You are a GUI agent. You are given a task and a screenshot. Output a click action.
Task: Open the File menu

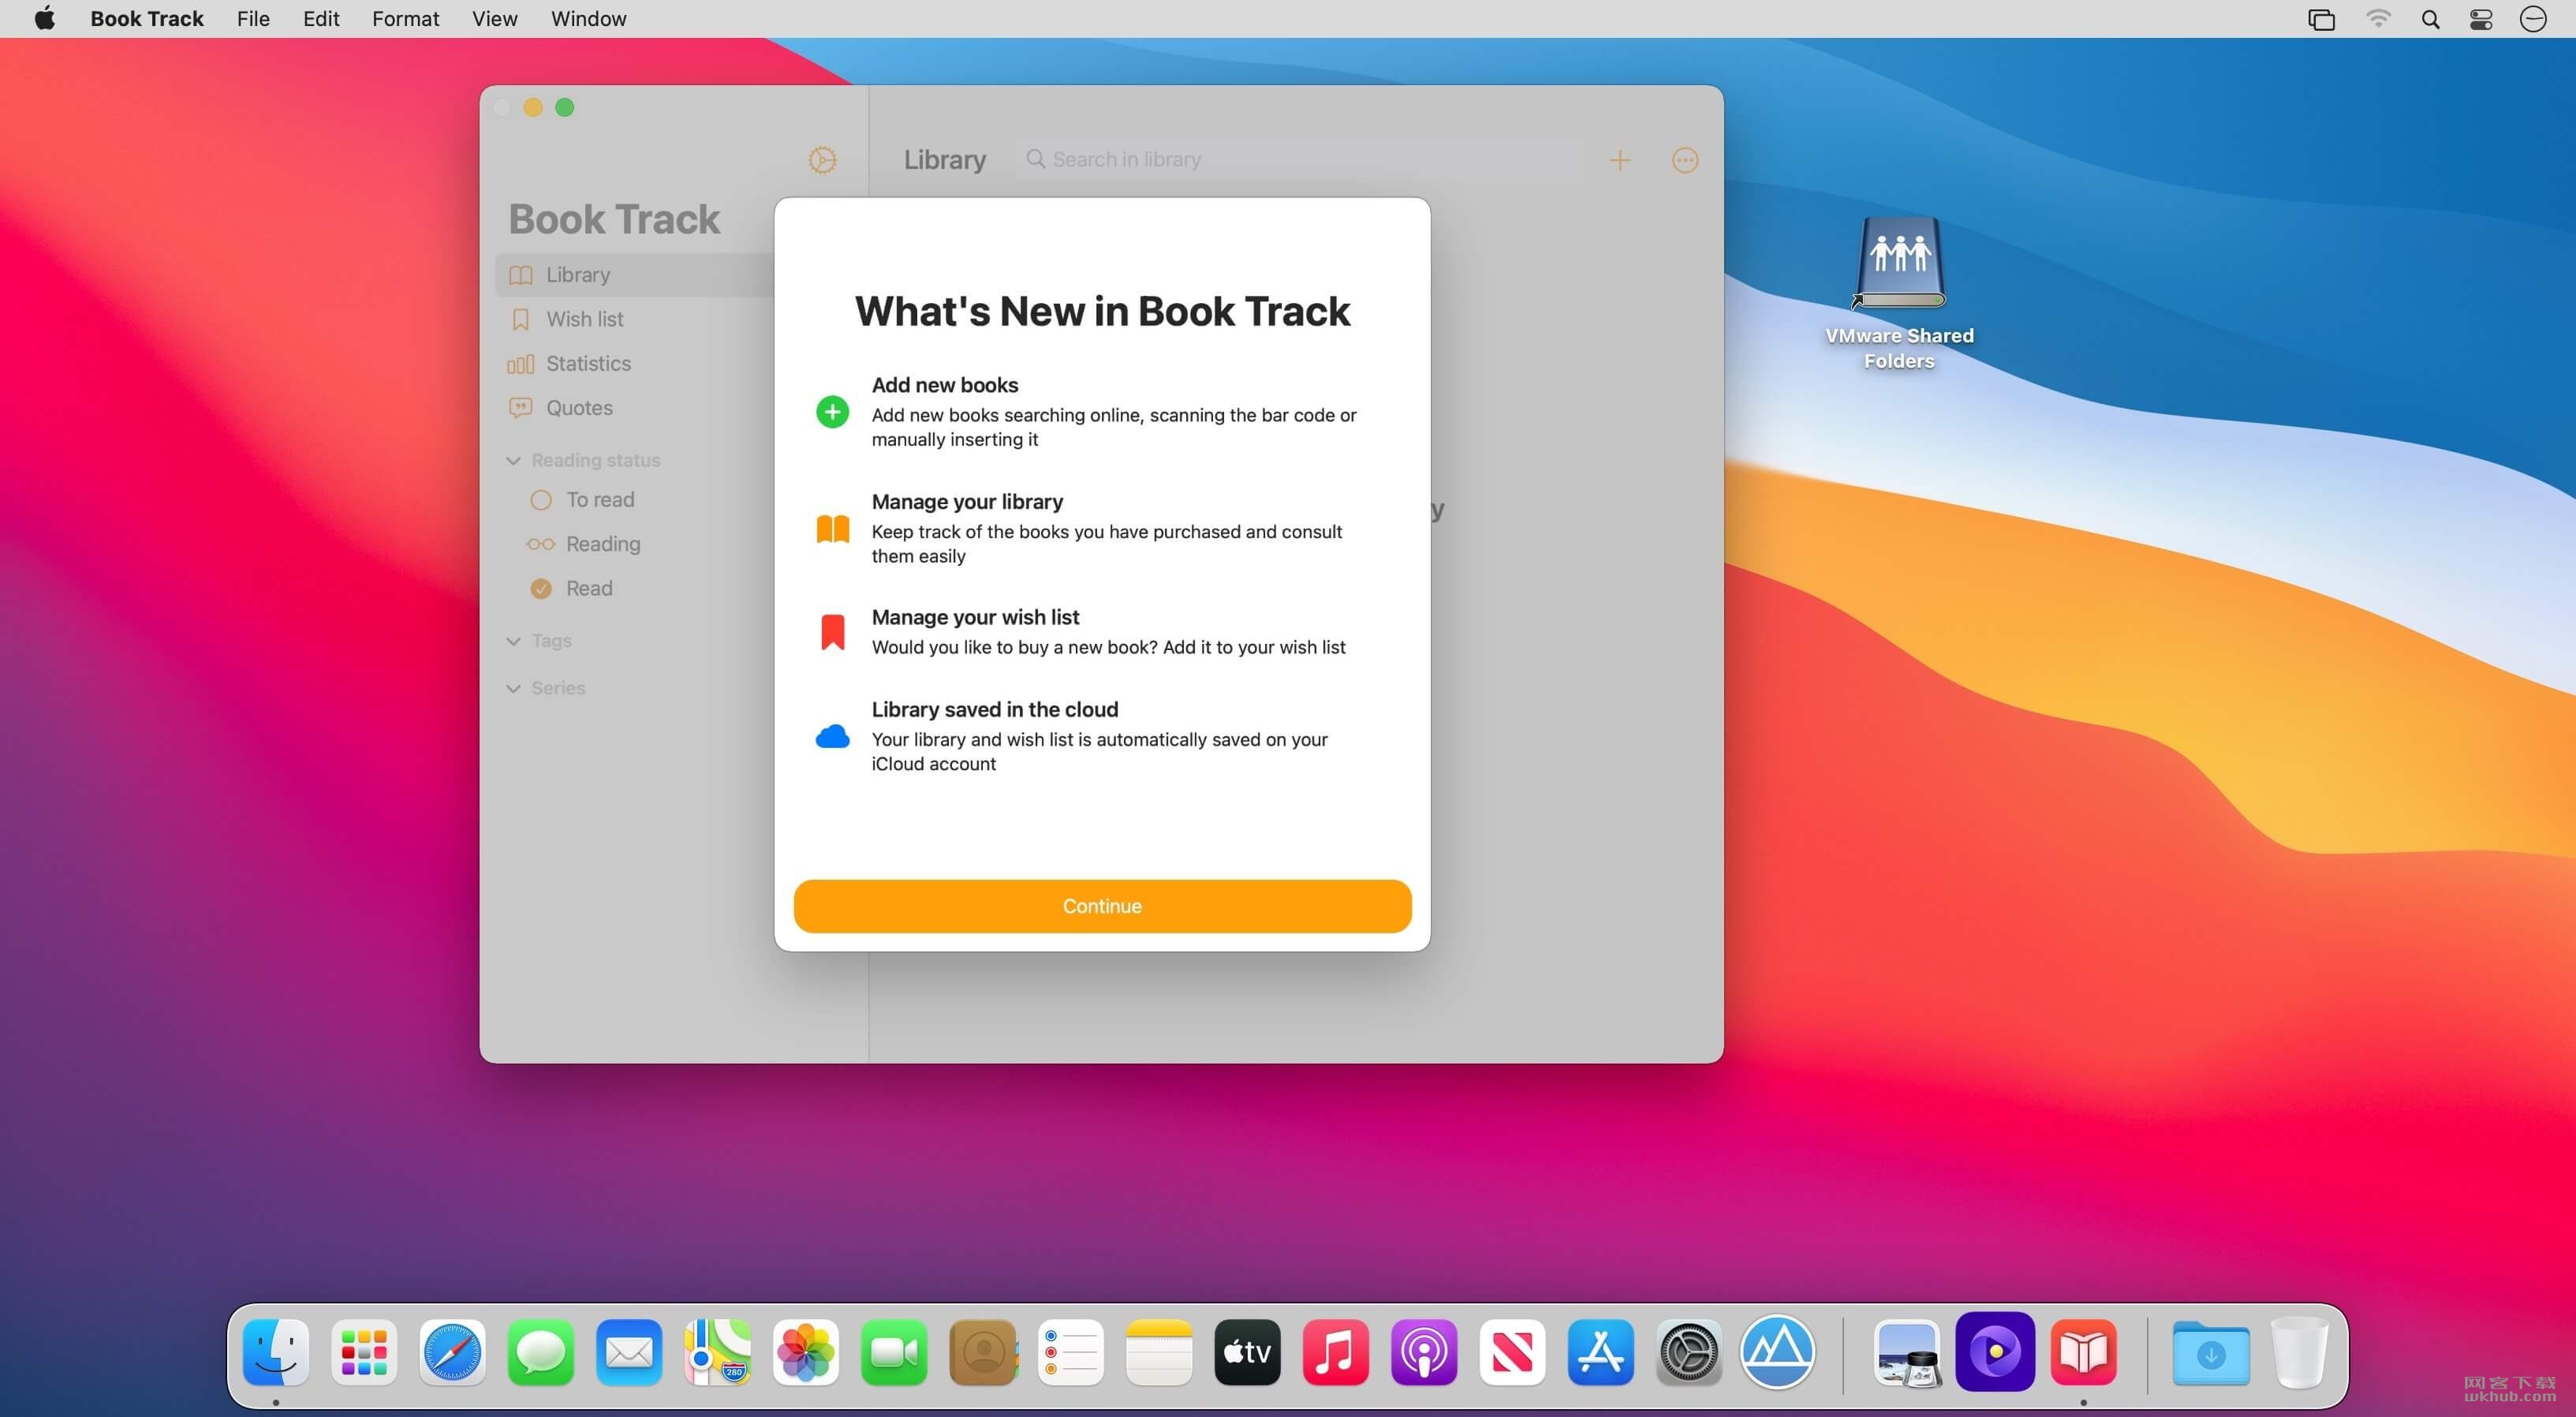253,19
